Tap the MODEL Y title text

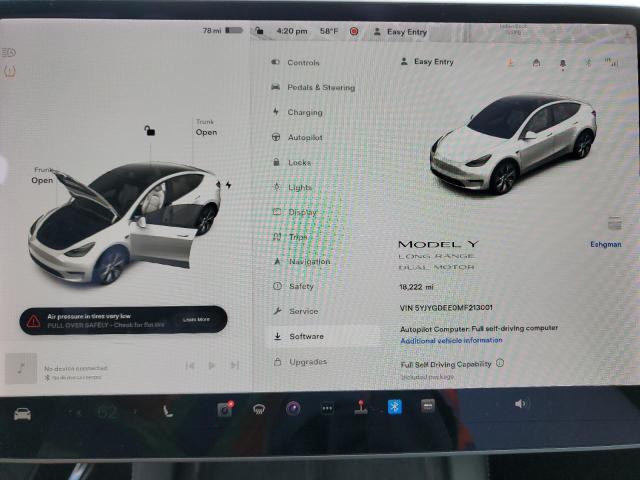pyautogui.click(x=438, y=244)
